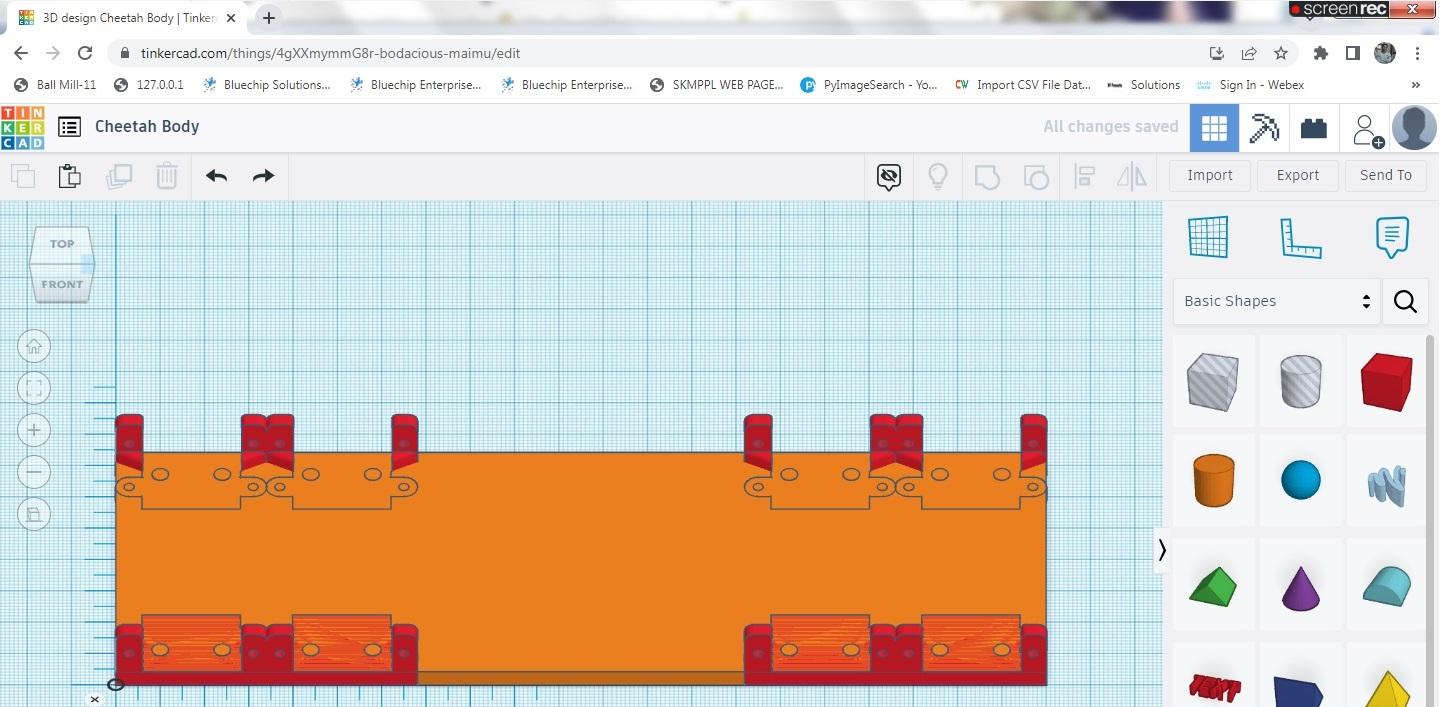Select the 3D design Cheetah Body tab

point(127,18)
